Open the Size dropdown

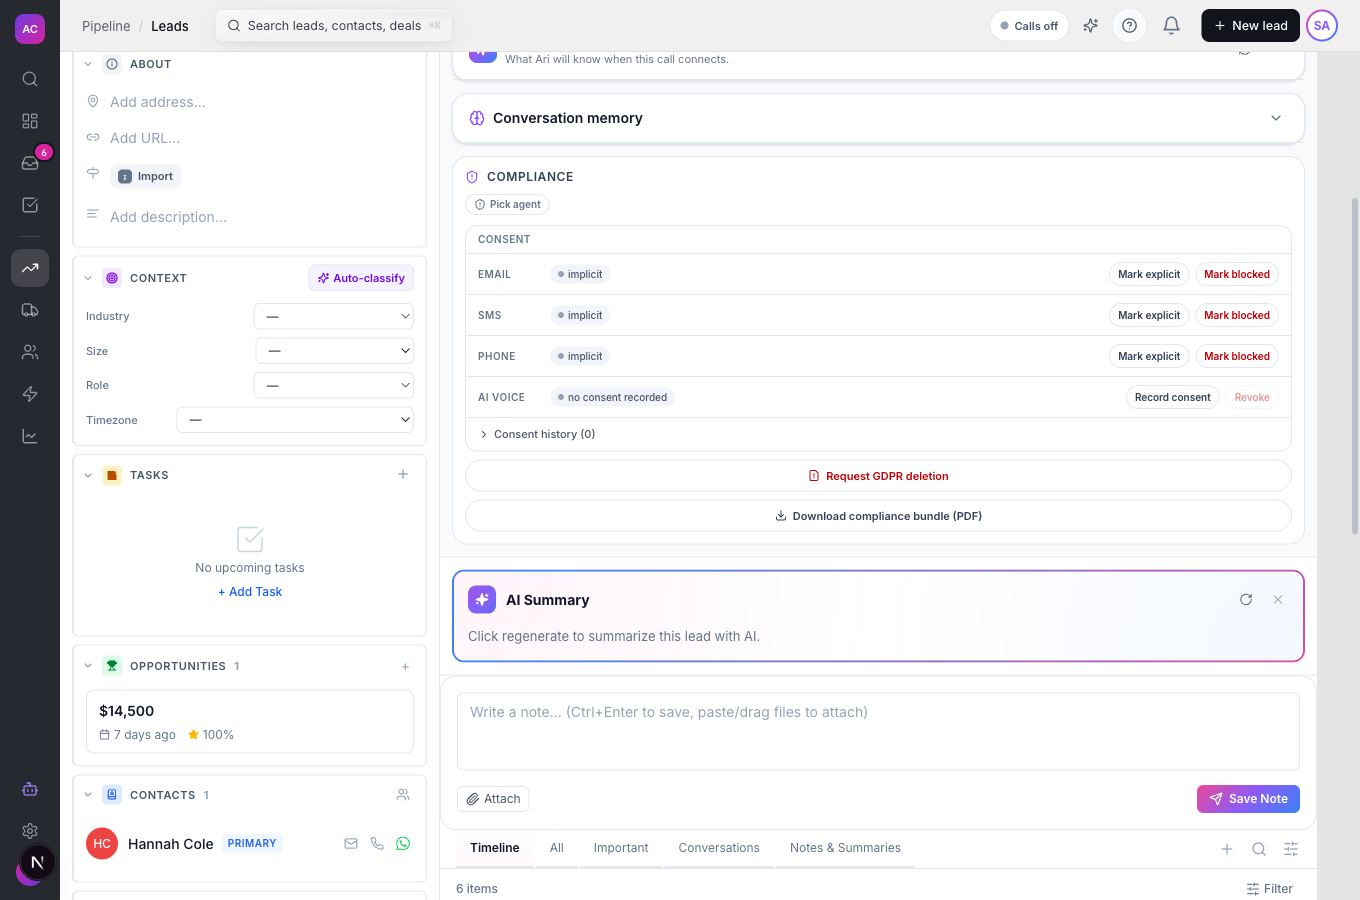[x=335, y=351]
